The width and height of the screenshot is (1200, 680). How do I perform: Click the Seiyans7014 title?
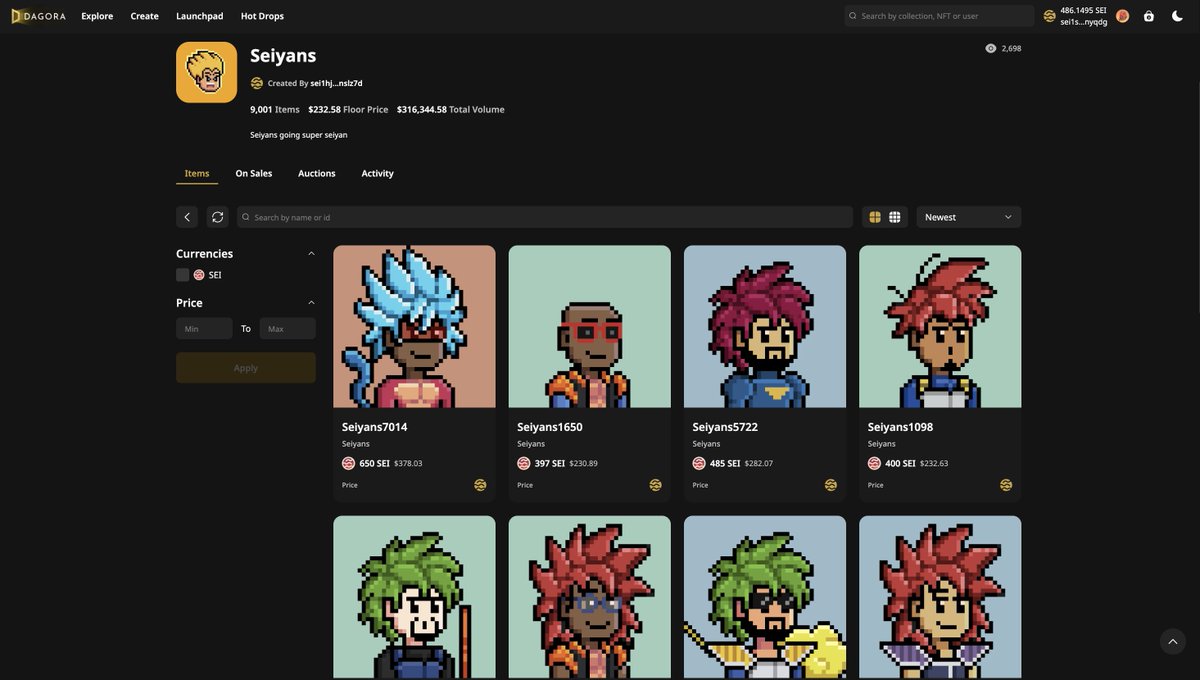coord(375,427)
